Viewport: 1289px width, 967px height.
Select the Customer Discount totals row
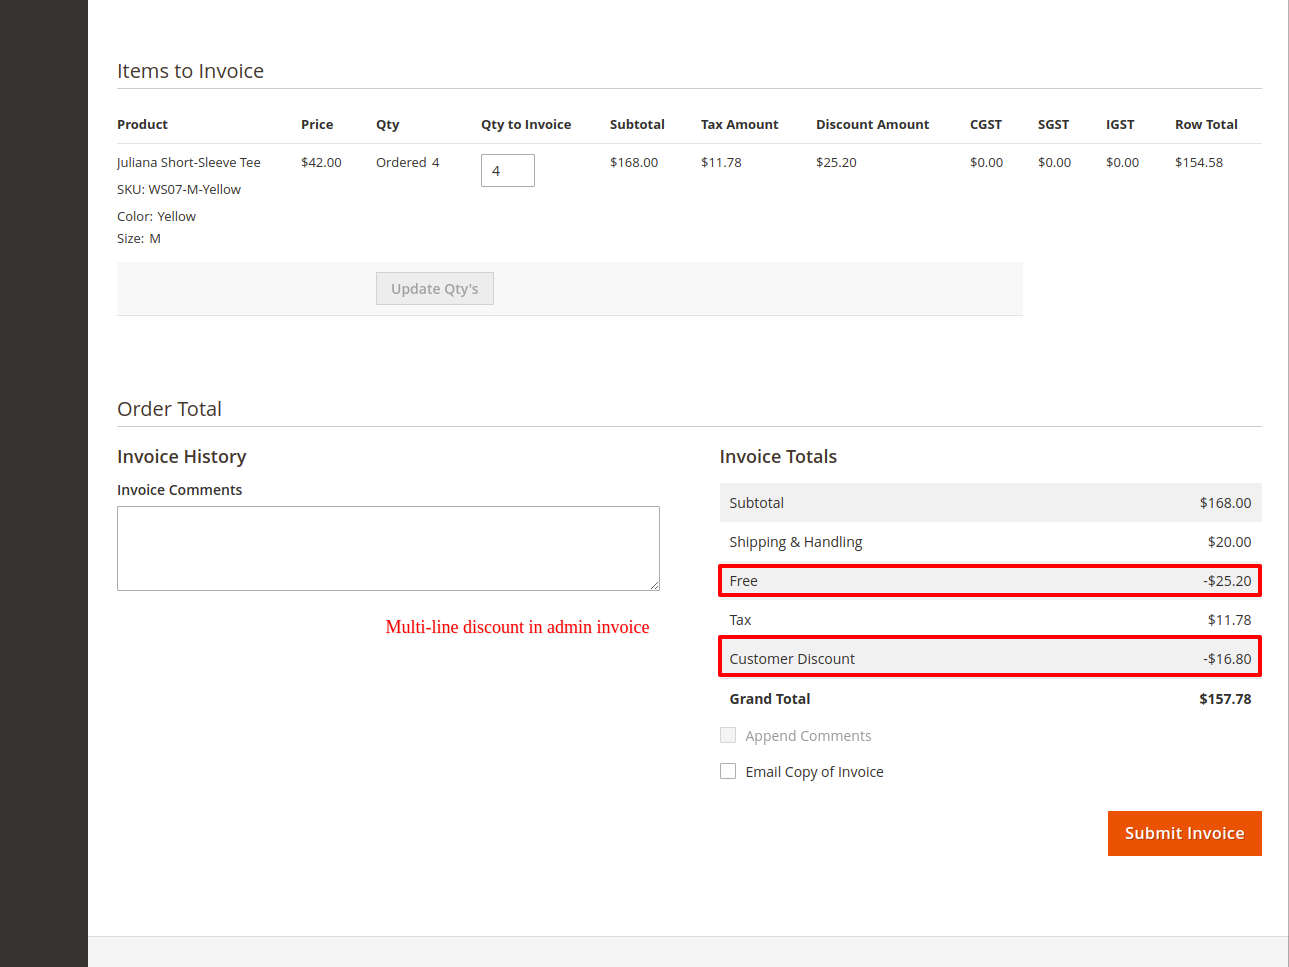[x=989, y=659]
